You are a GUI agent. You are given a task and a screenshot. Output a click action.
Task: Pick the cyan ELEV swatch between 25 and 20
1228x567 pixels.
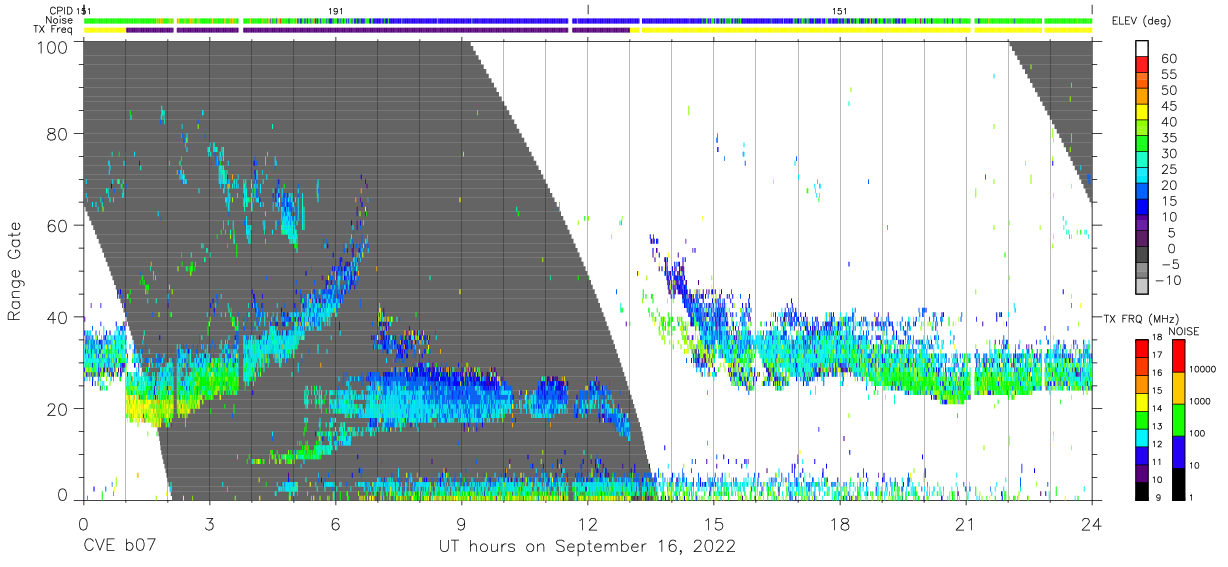click(x=1143, y=177)
